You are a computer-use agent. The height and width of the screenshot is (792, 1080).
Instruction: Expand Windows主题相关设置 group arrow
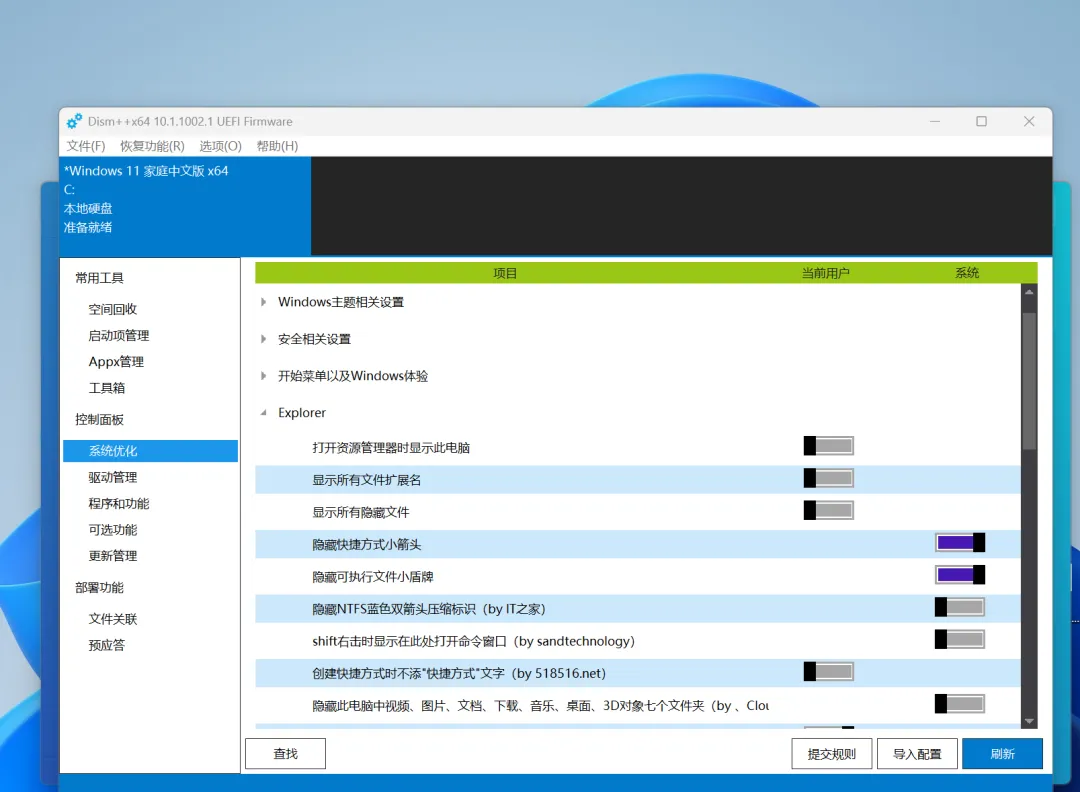pyautogui.click(x=263, y=302)
